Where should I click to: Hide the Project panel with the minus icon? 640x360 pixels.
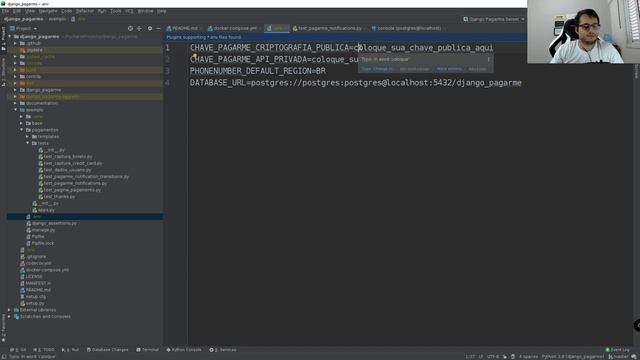pos(158,29)
